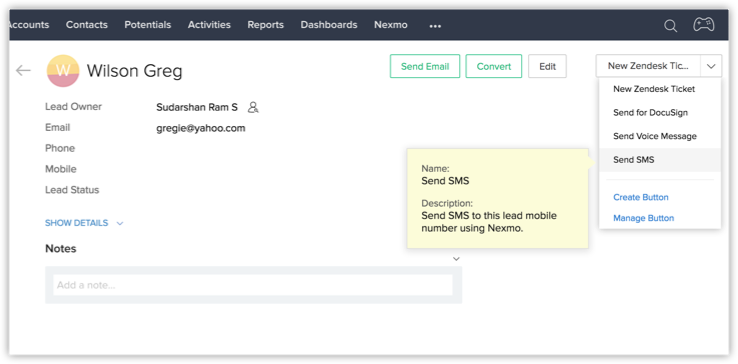Choose Send for DocuSign option
738x364 pixels.
pyautogui.click(x=660, y=113)
